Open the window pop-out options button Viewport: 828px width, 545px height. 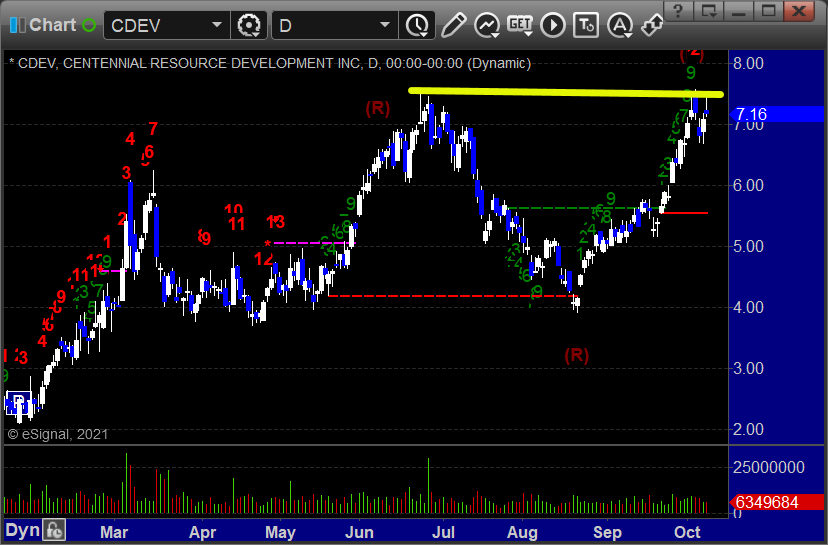tap(709, 11)
